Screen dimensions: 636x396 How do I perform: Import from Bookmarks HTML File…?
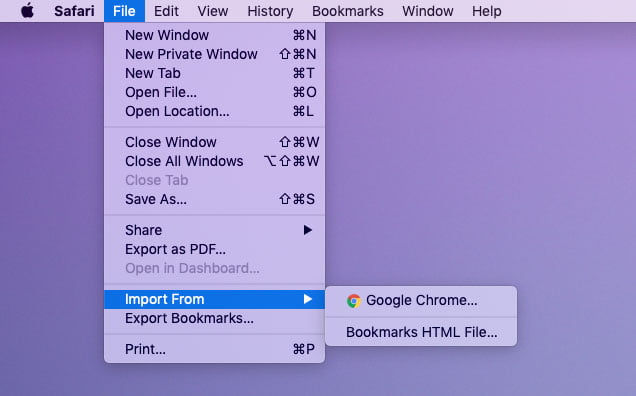coord(421,333)
